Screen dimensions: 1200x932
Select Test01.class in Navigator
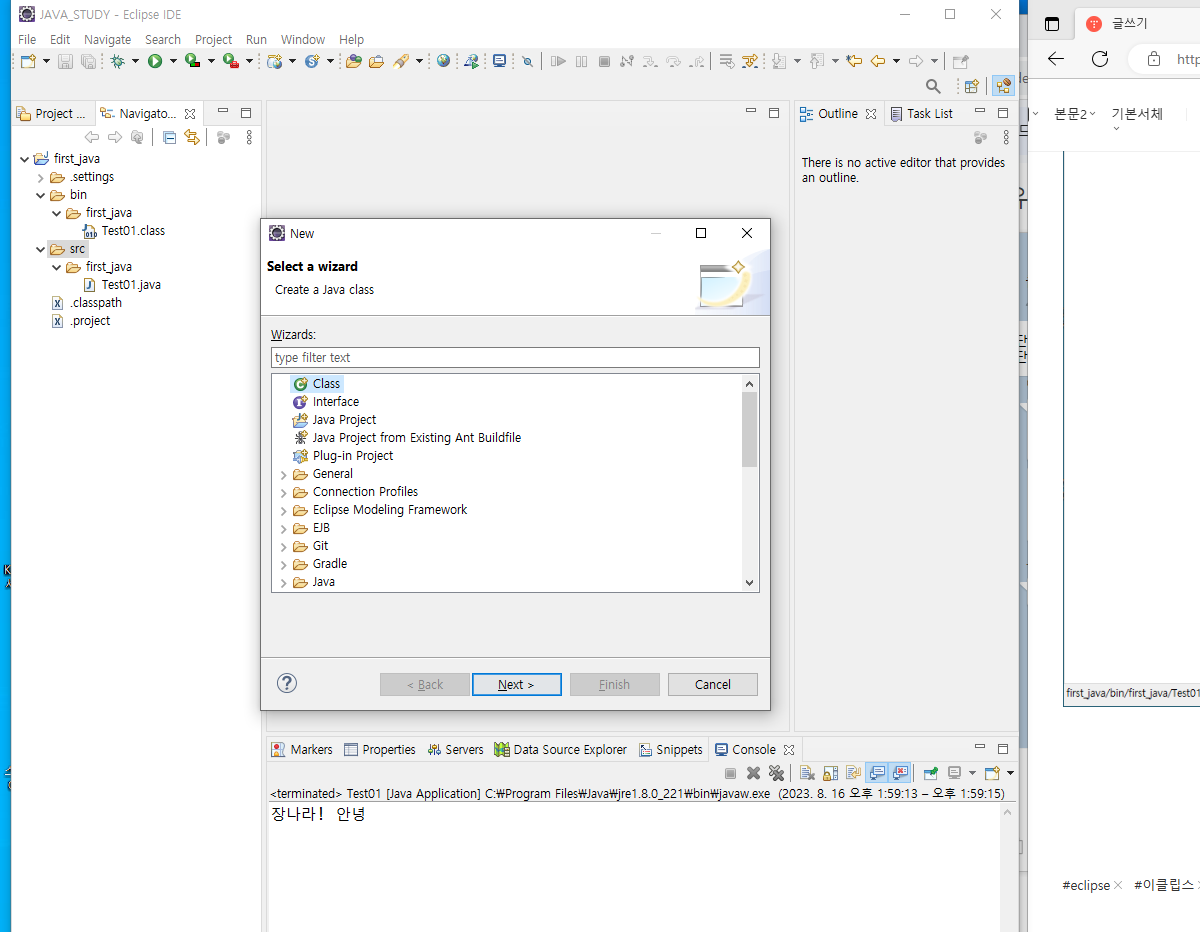125,231
